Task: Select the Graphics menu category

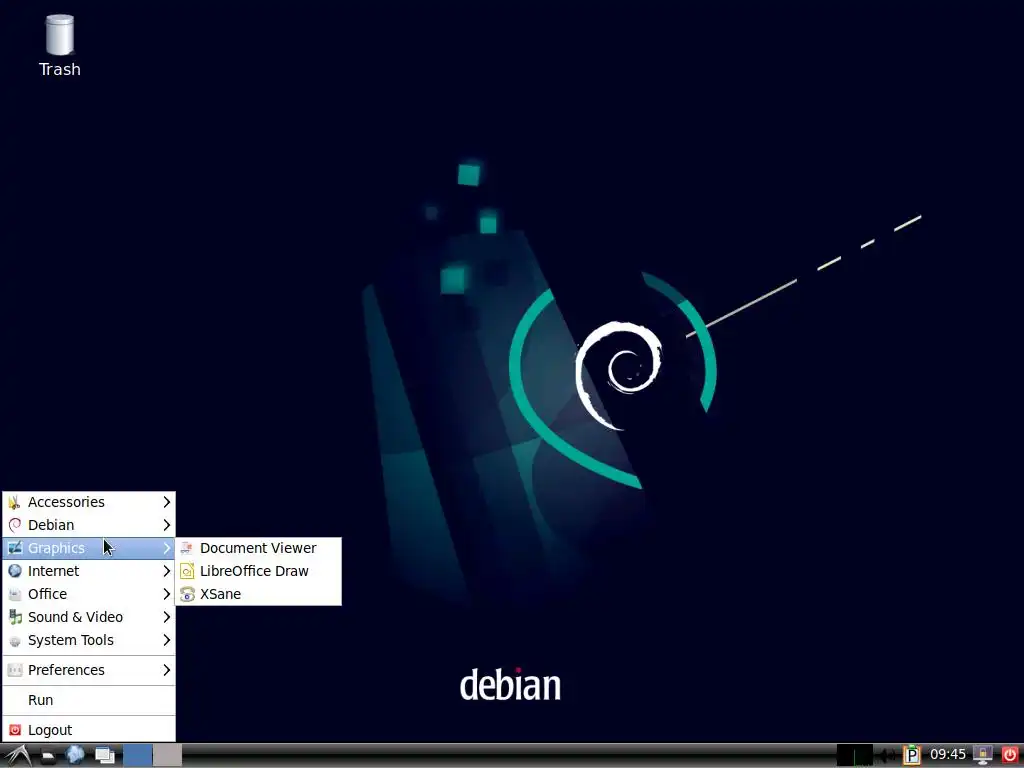Action: tap(89, 548)
